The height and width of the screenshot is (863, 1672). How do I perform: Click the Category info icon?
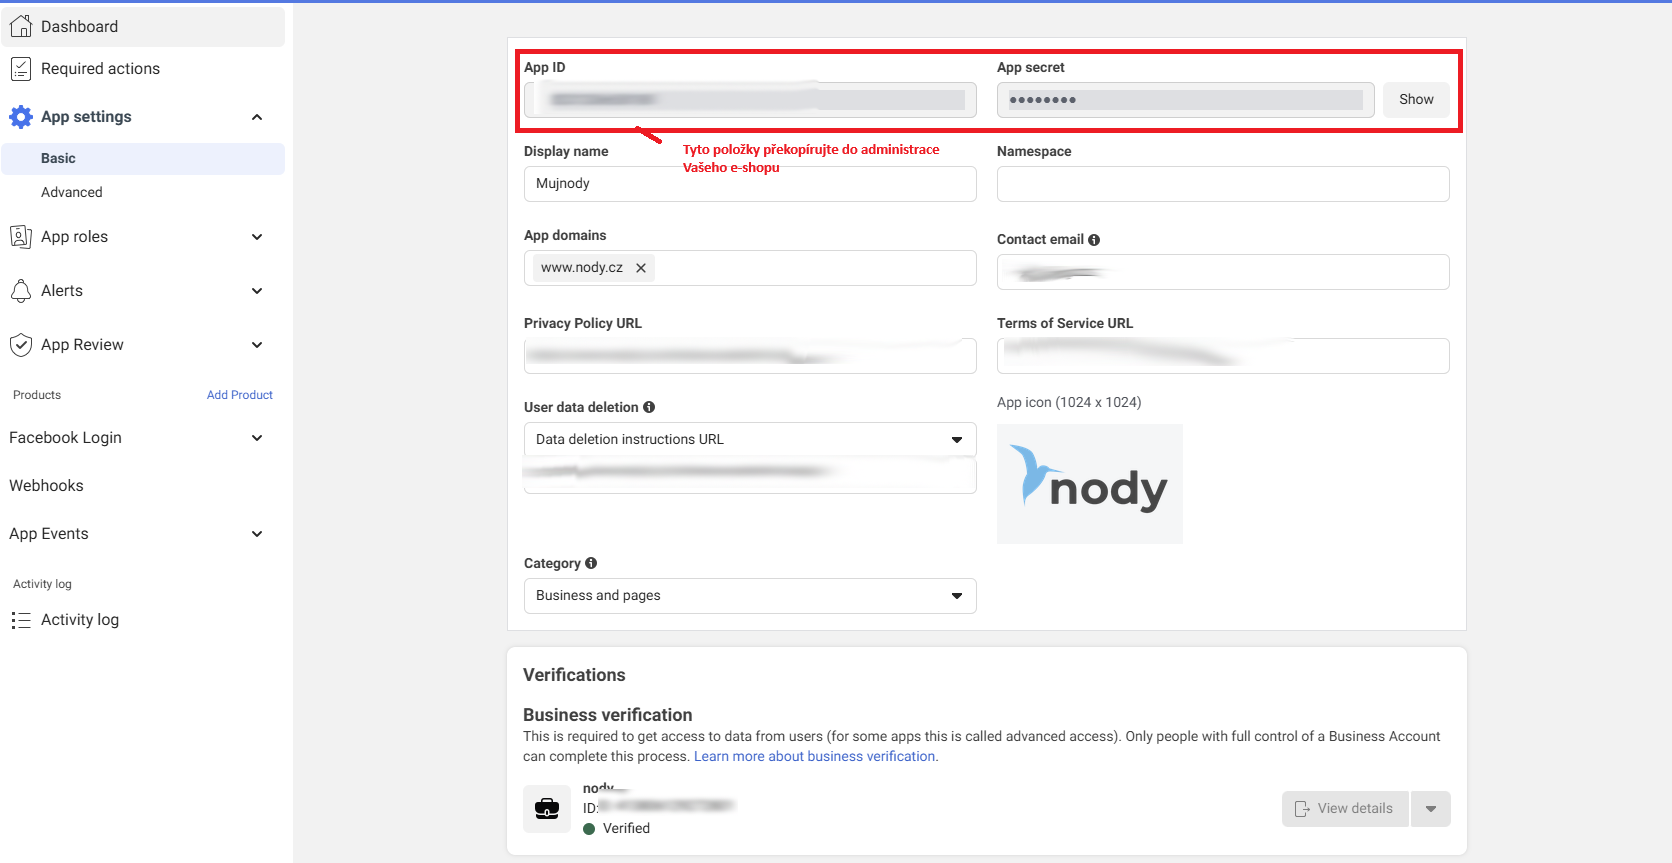(x=591, y=563)
